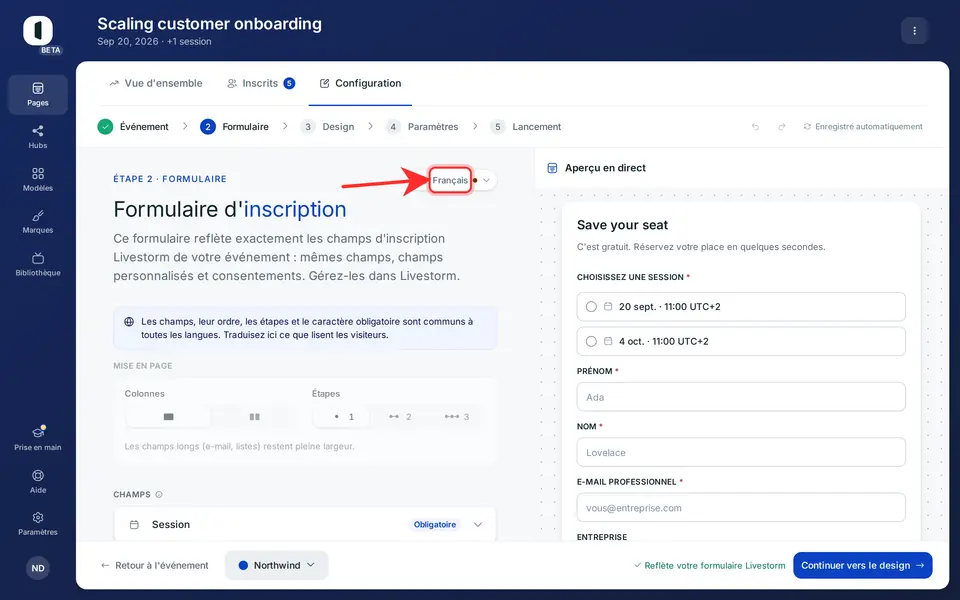Image resolution: width=960 pixels, height=600 pixels.
Task: Select the 20 sept. session radio
Action: [x=591, y=307]
